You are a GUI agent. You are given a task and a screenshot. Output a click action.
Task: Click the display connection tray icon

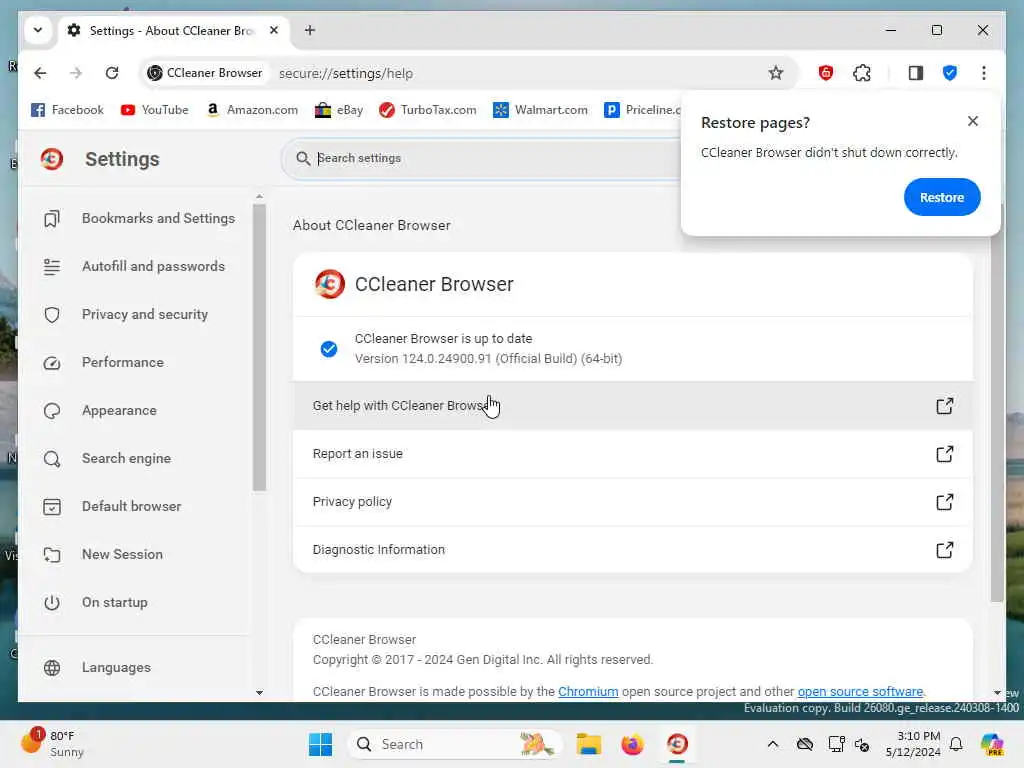coord(836,744)
